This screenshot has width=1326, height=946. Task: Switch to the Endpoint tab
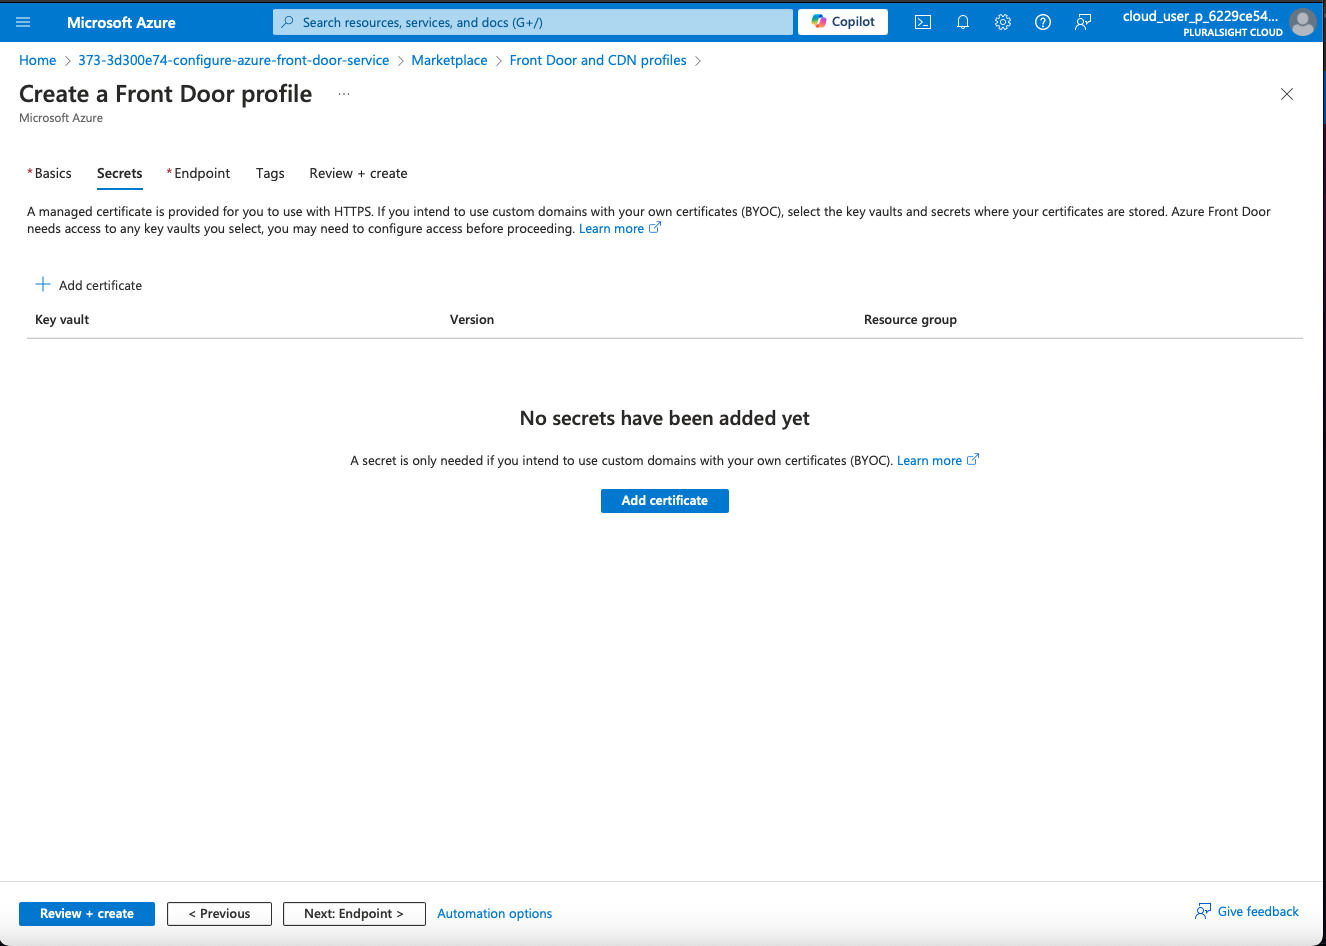pyautogui.click(x=199, y=173)
